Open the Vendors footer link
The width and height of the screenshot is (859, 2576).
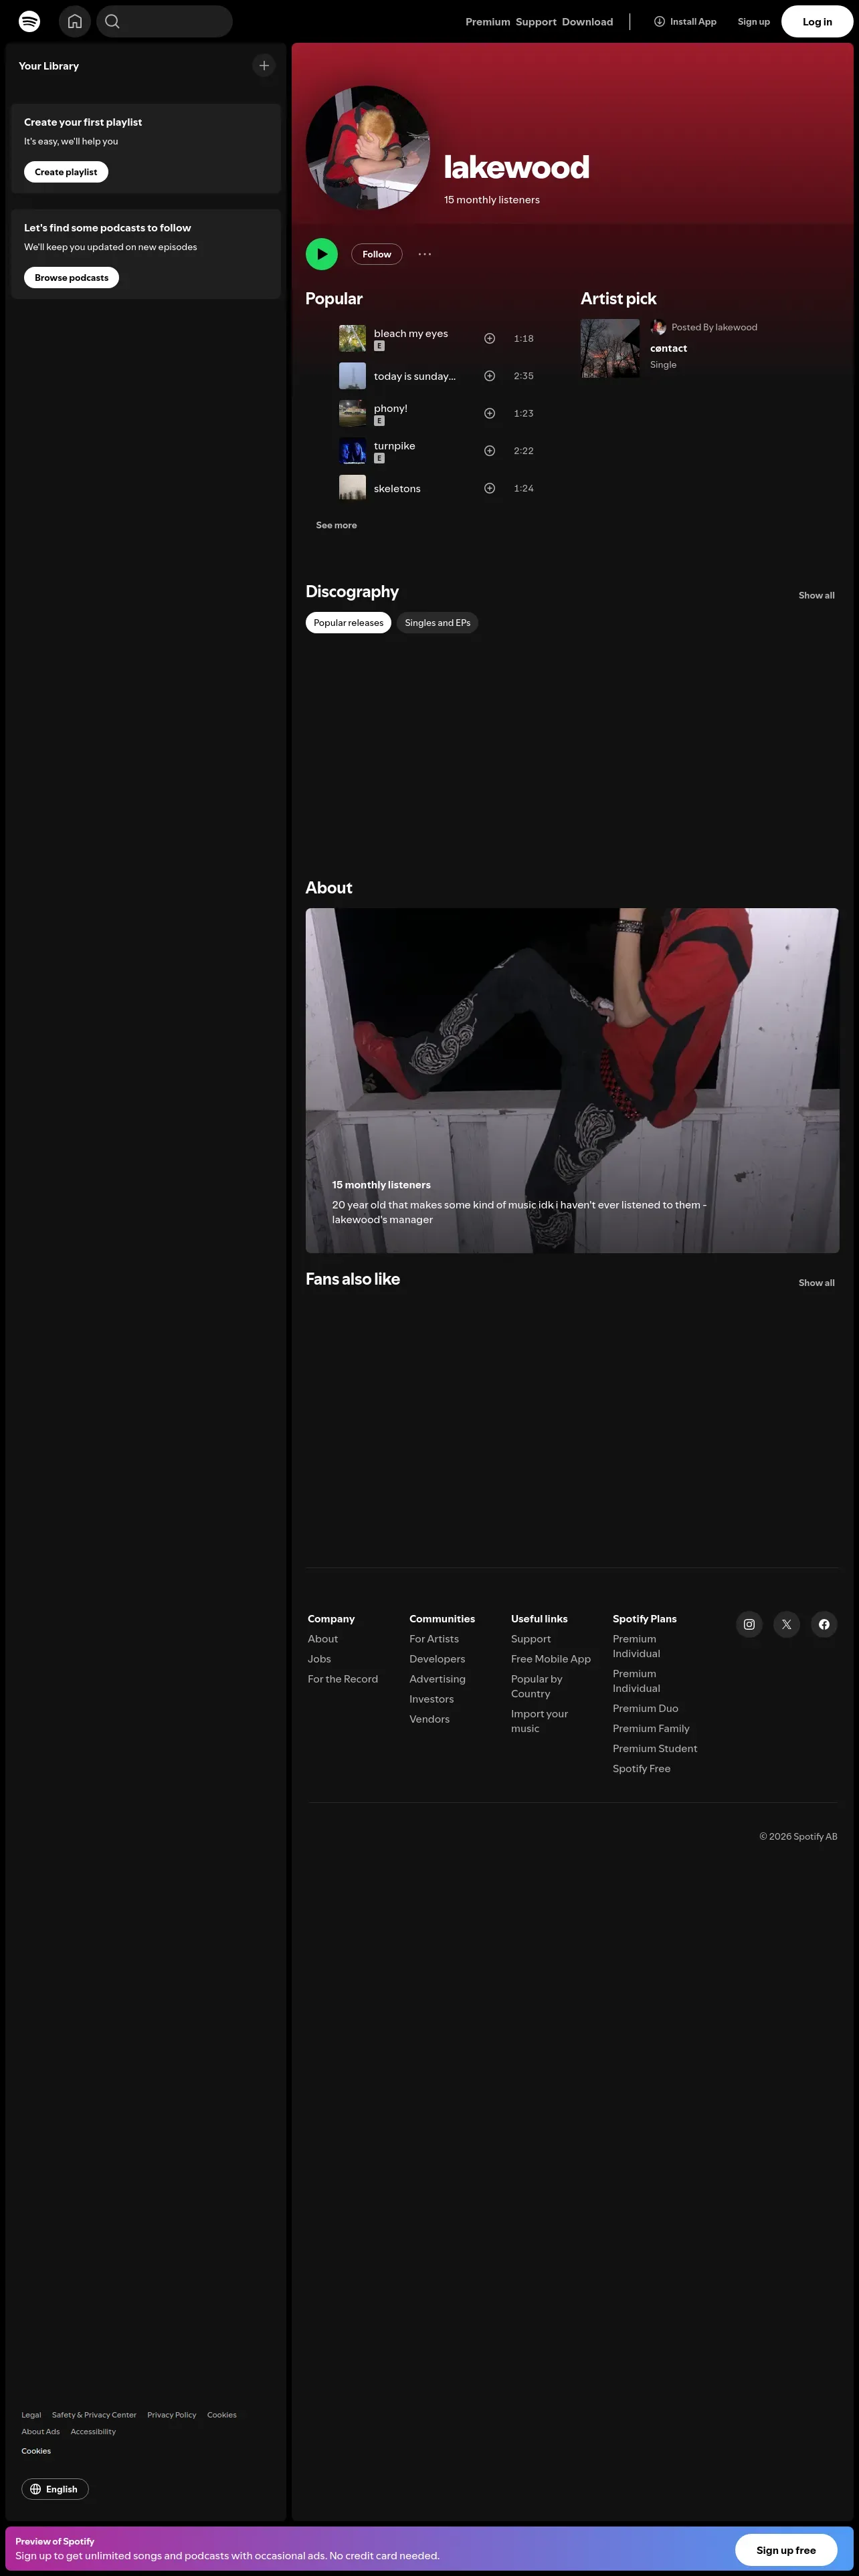[429, 1719]
